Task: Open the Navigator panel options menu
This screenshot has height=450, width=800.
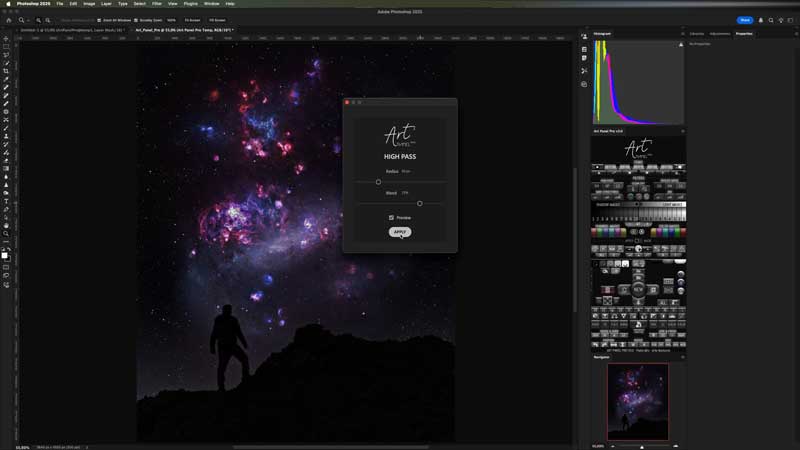Action: (683, 356)
